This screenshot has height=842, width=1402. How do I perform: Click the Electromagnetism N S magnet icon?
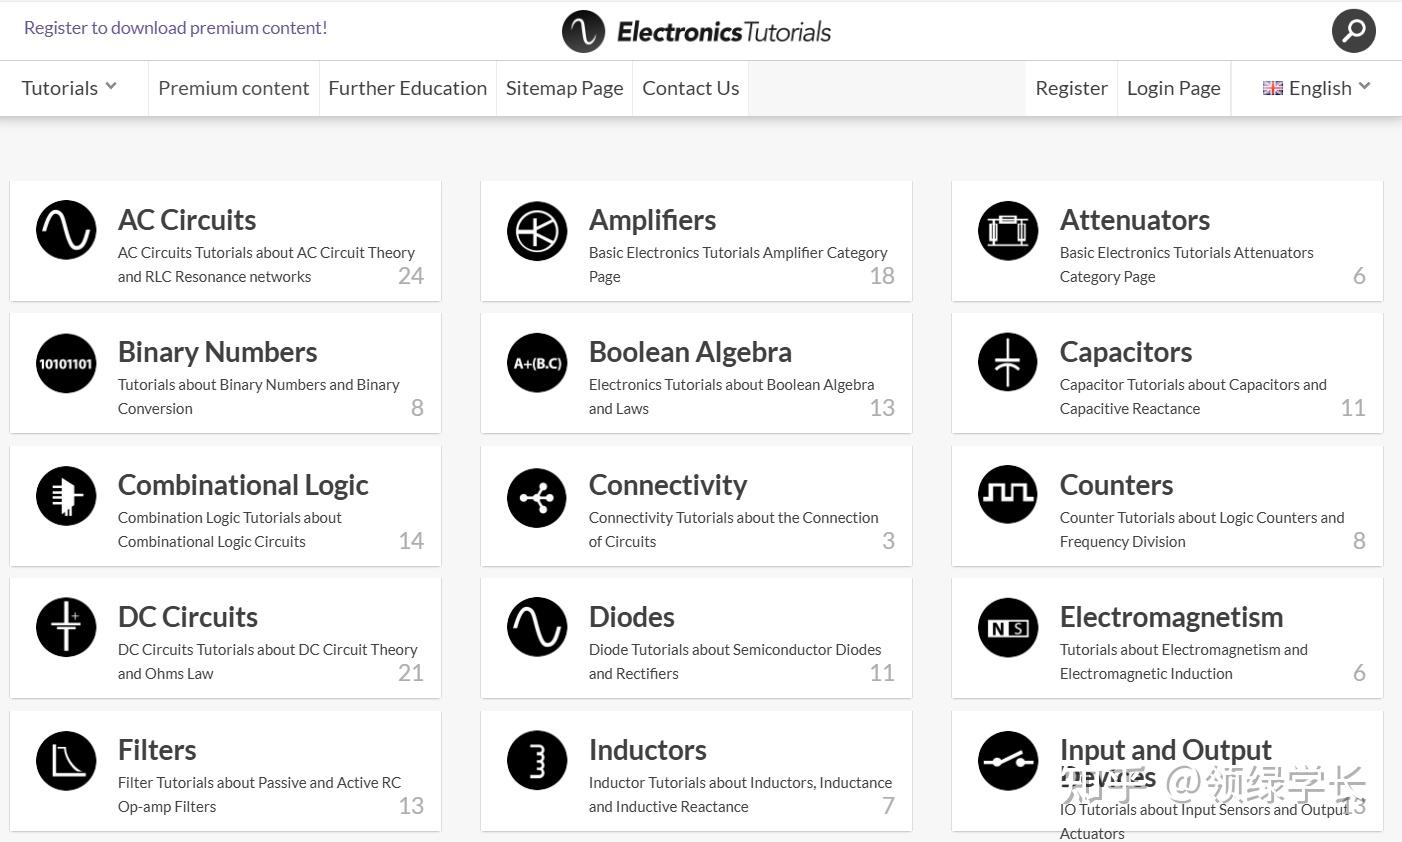coord(1008,628)
